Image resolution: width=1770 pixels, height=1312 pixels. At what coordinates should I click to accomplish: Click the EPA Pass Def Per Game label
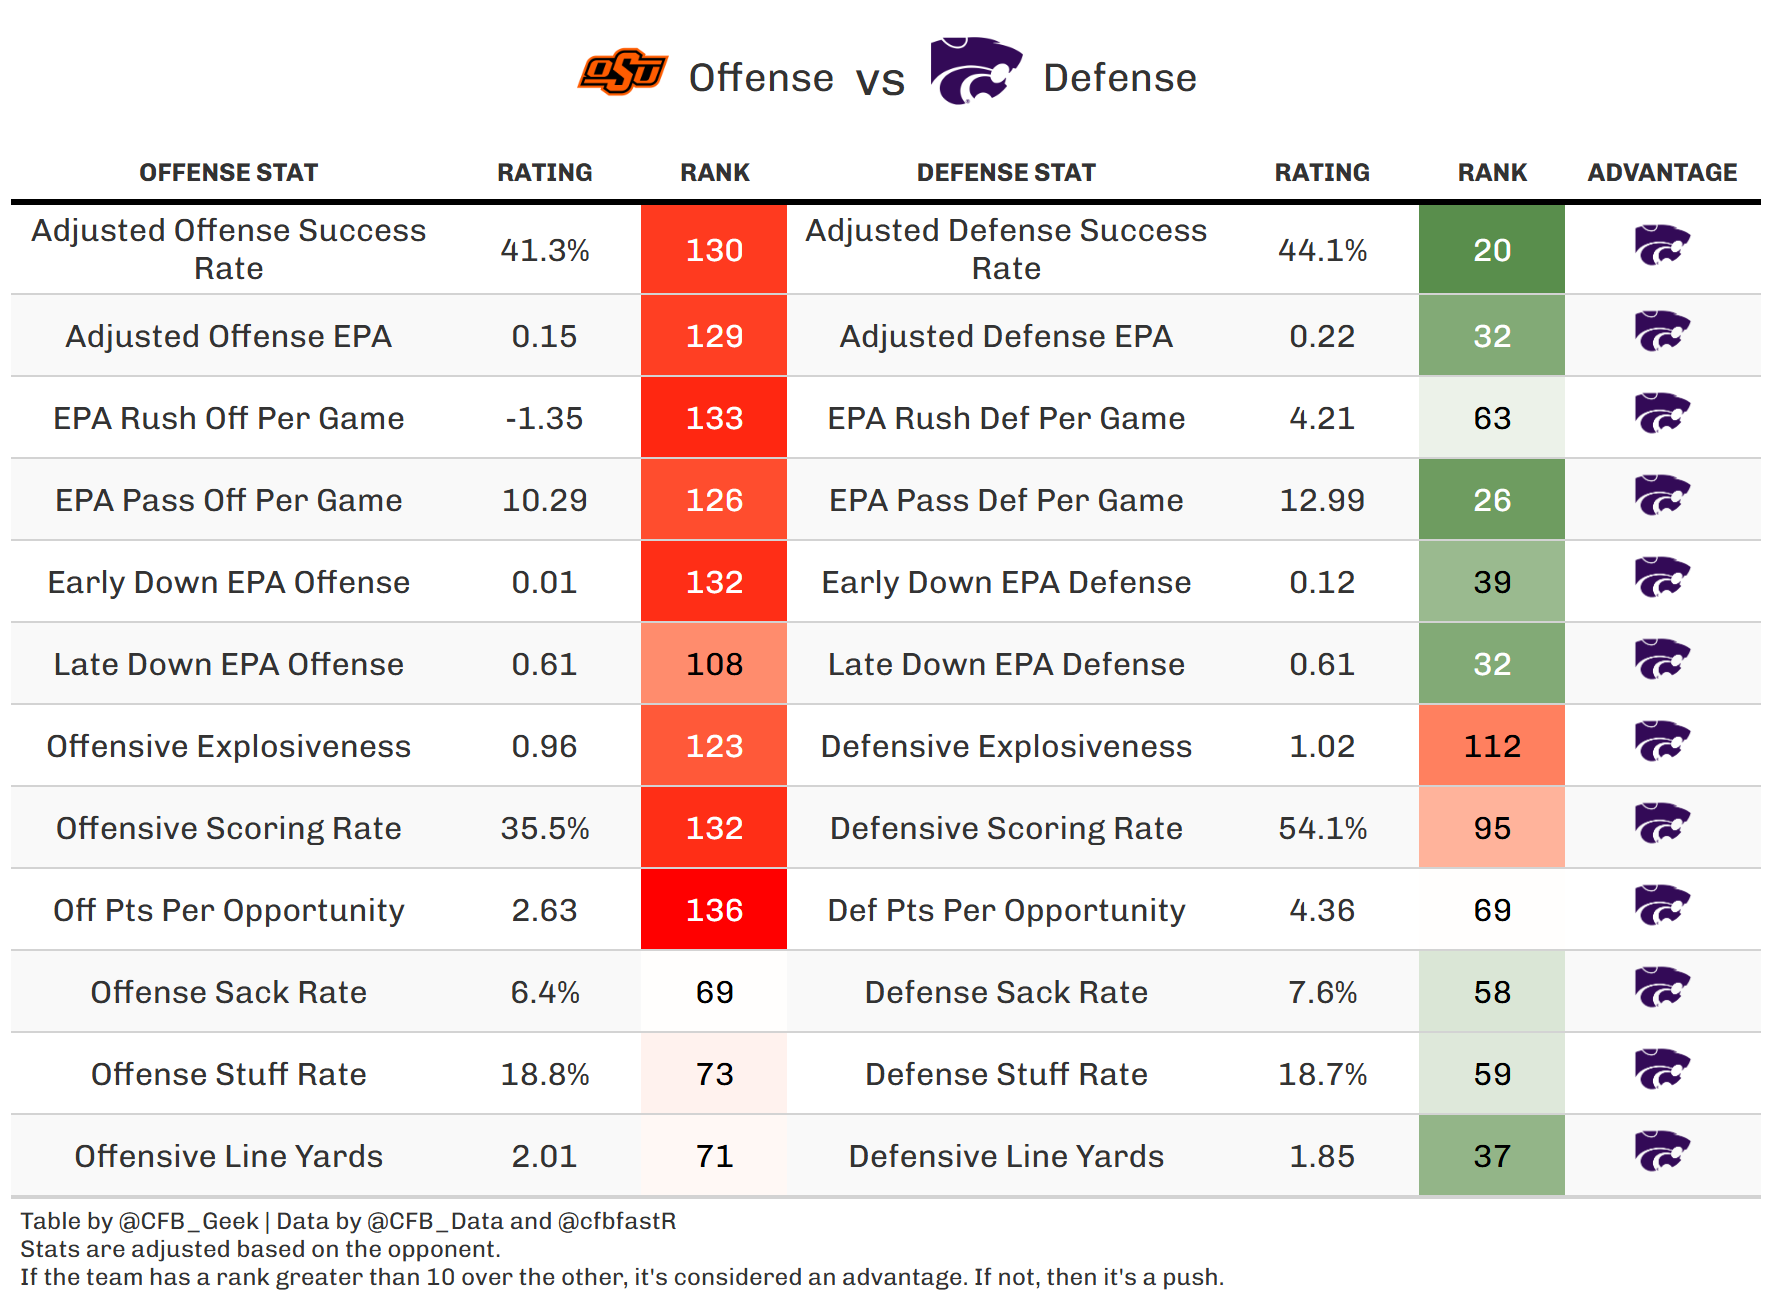(x=1006, y=500)
